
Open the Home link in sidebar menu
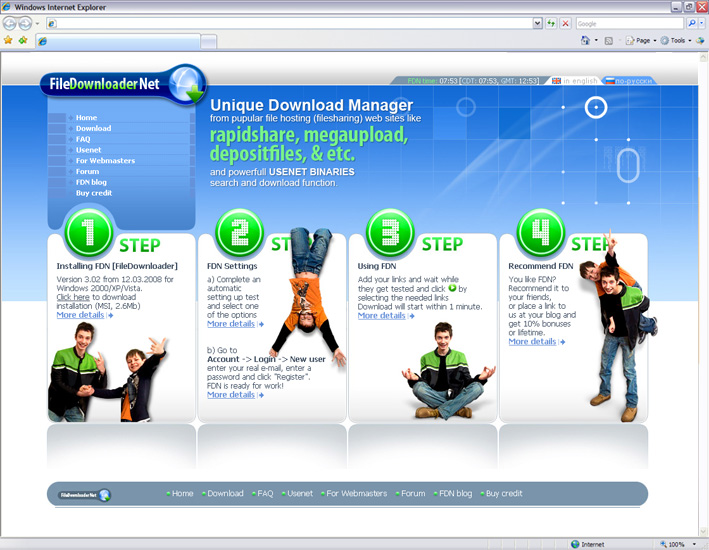click(86, 118)
